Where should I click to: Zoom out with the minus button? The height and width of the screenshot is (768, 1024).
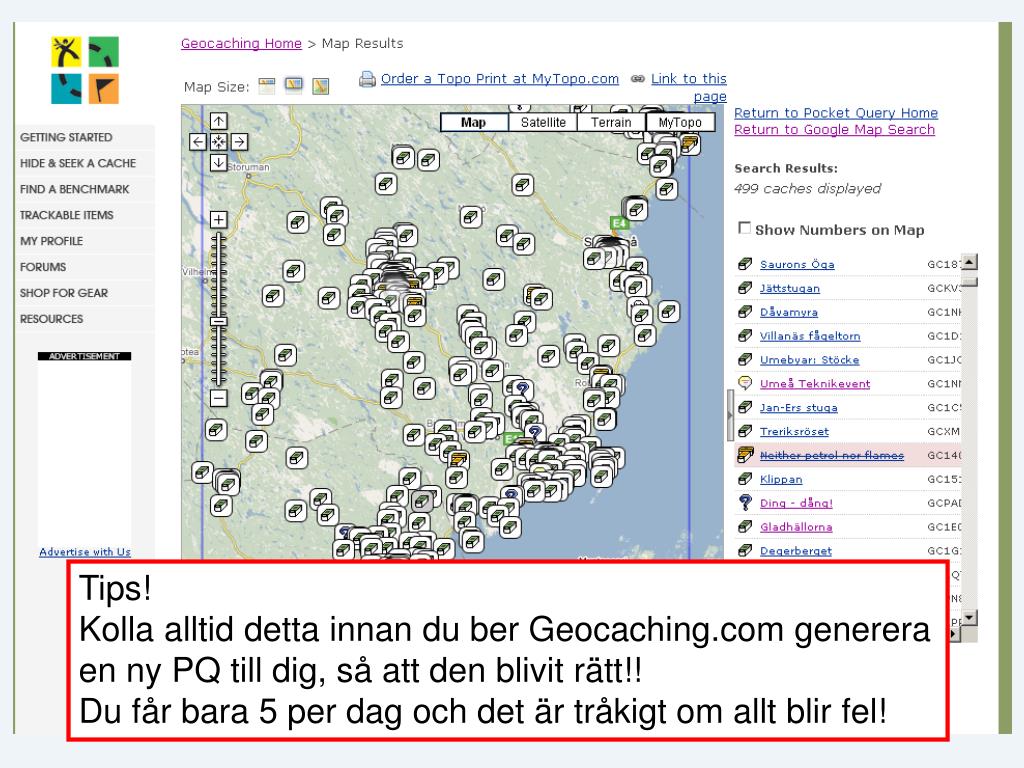click(219, 398)
